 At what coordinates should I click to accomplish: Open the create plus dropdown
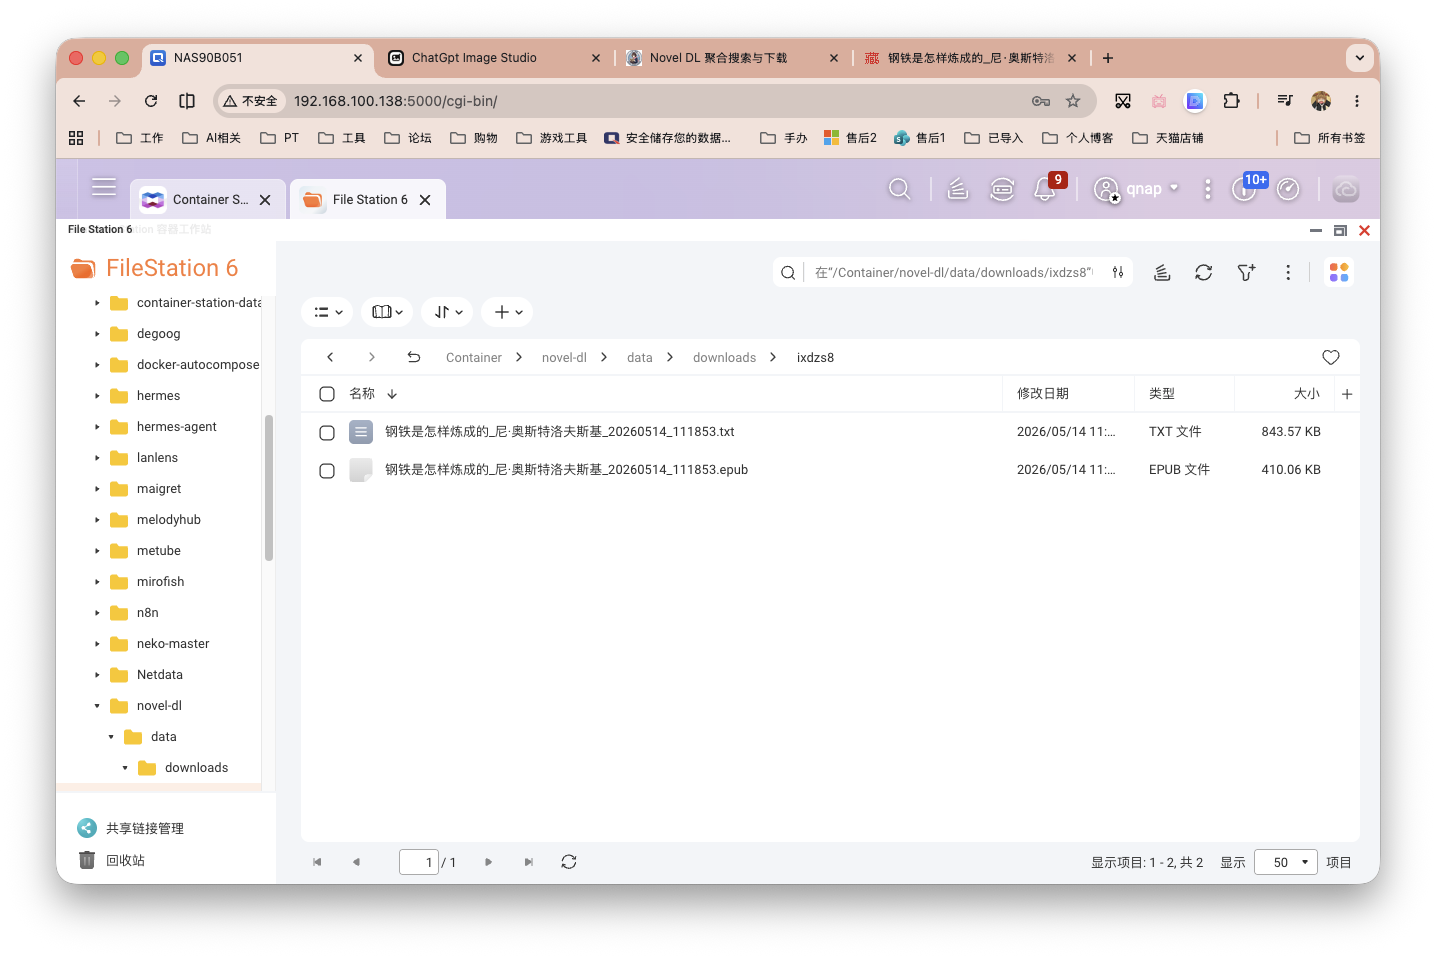point(507,312)
